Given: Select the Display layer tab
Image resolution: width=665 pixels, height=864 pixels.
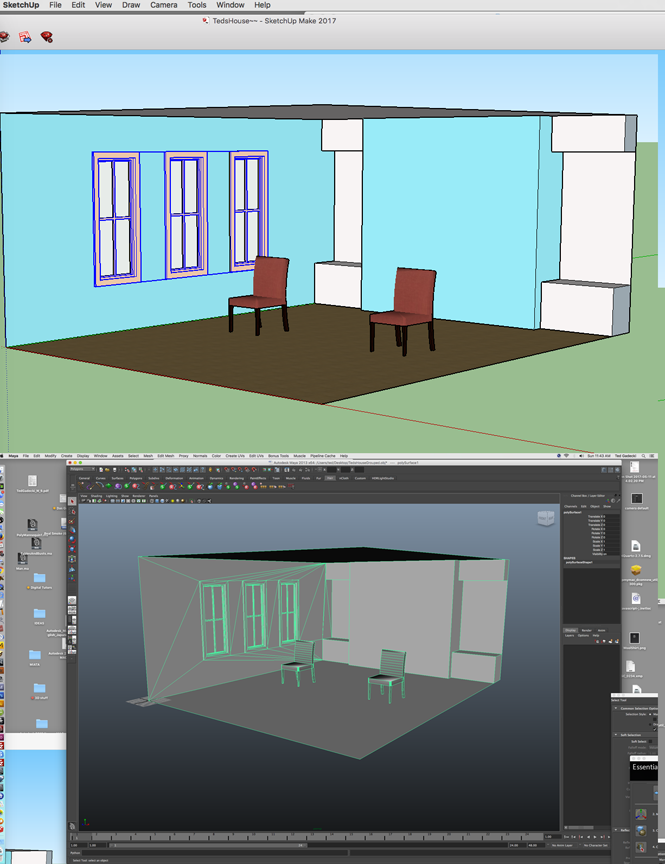Looking at the screenshot, I should (570, 630).
